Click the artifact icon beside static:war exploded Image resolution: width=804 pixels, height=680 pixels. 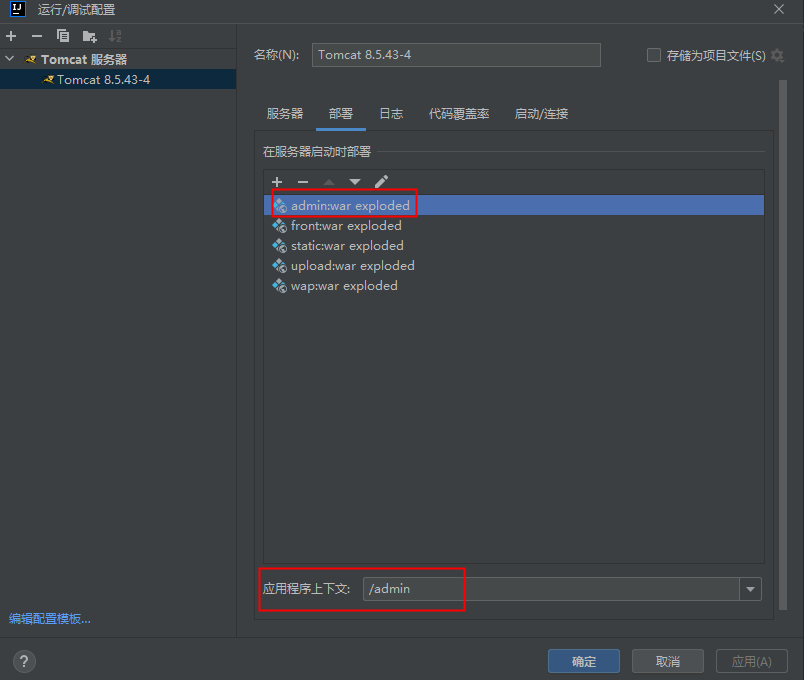(x=279, y=246)
